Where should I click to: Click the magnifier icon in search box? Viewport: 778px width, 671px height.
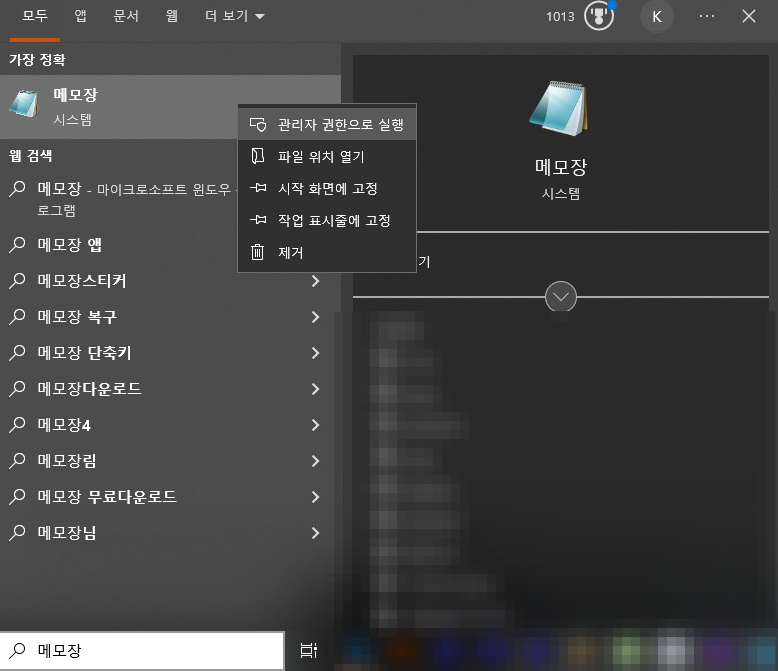pos(17,650)
